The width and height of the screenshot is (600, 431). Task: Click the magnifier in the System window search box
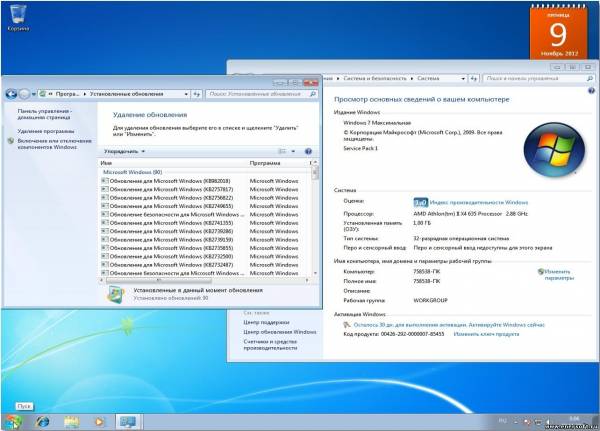[x=590, y=78]
